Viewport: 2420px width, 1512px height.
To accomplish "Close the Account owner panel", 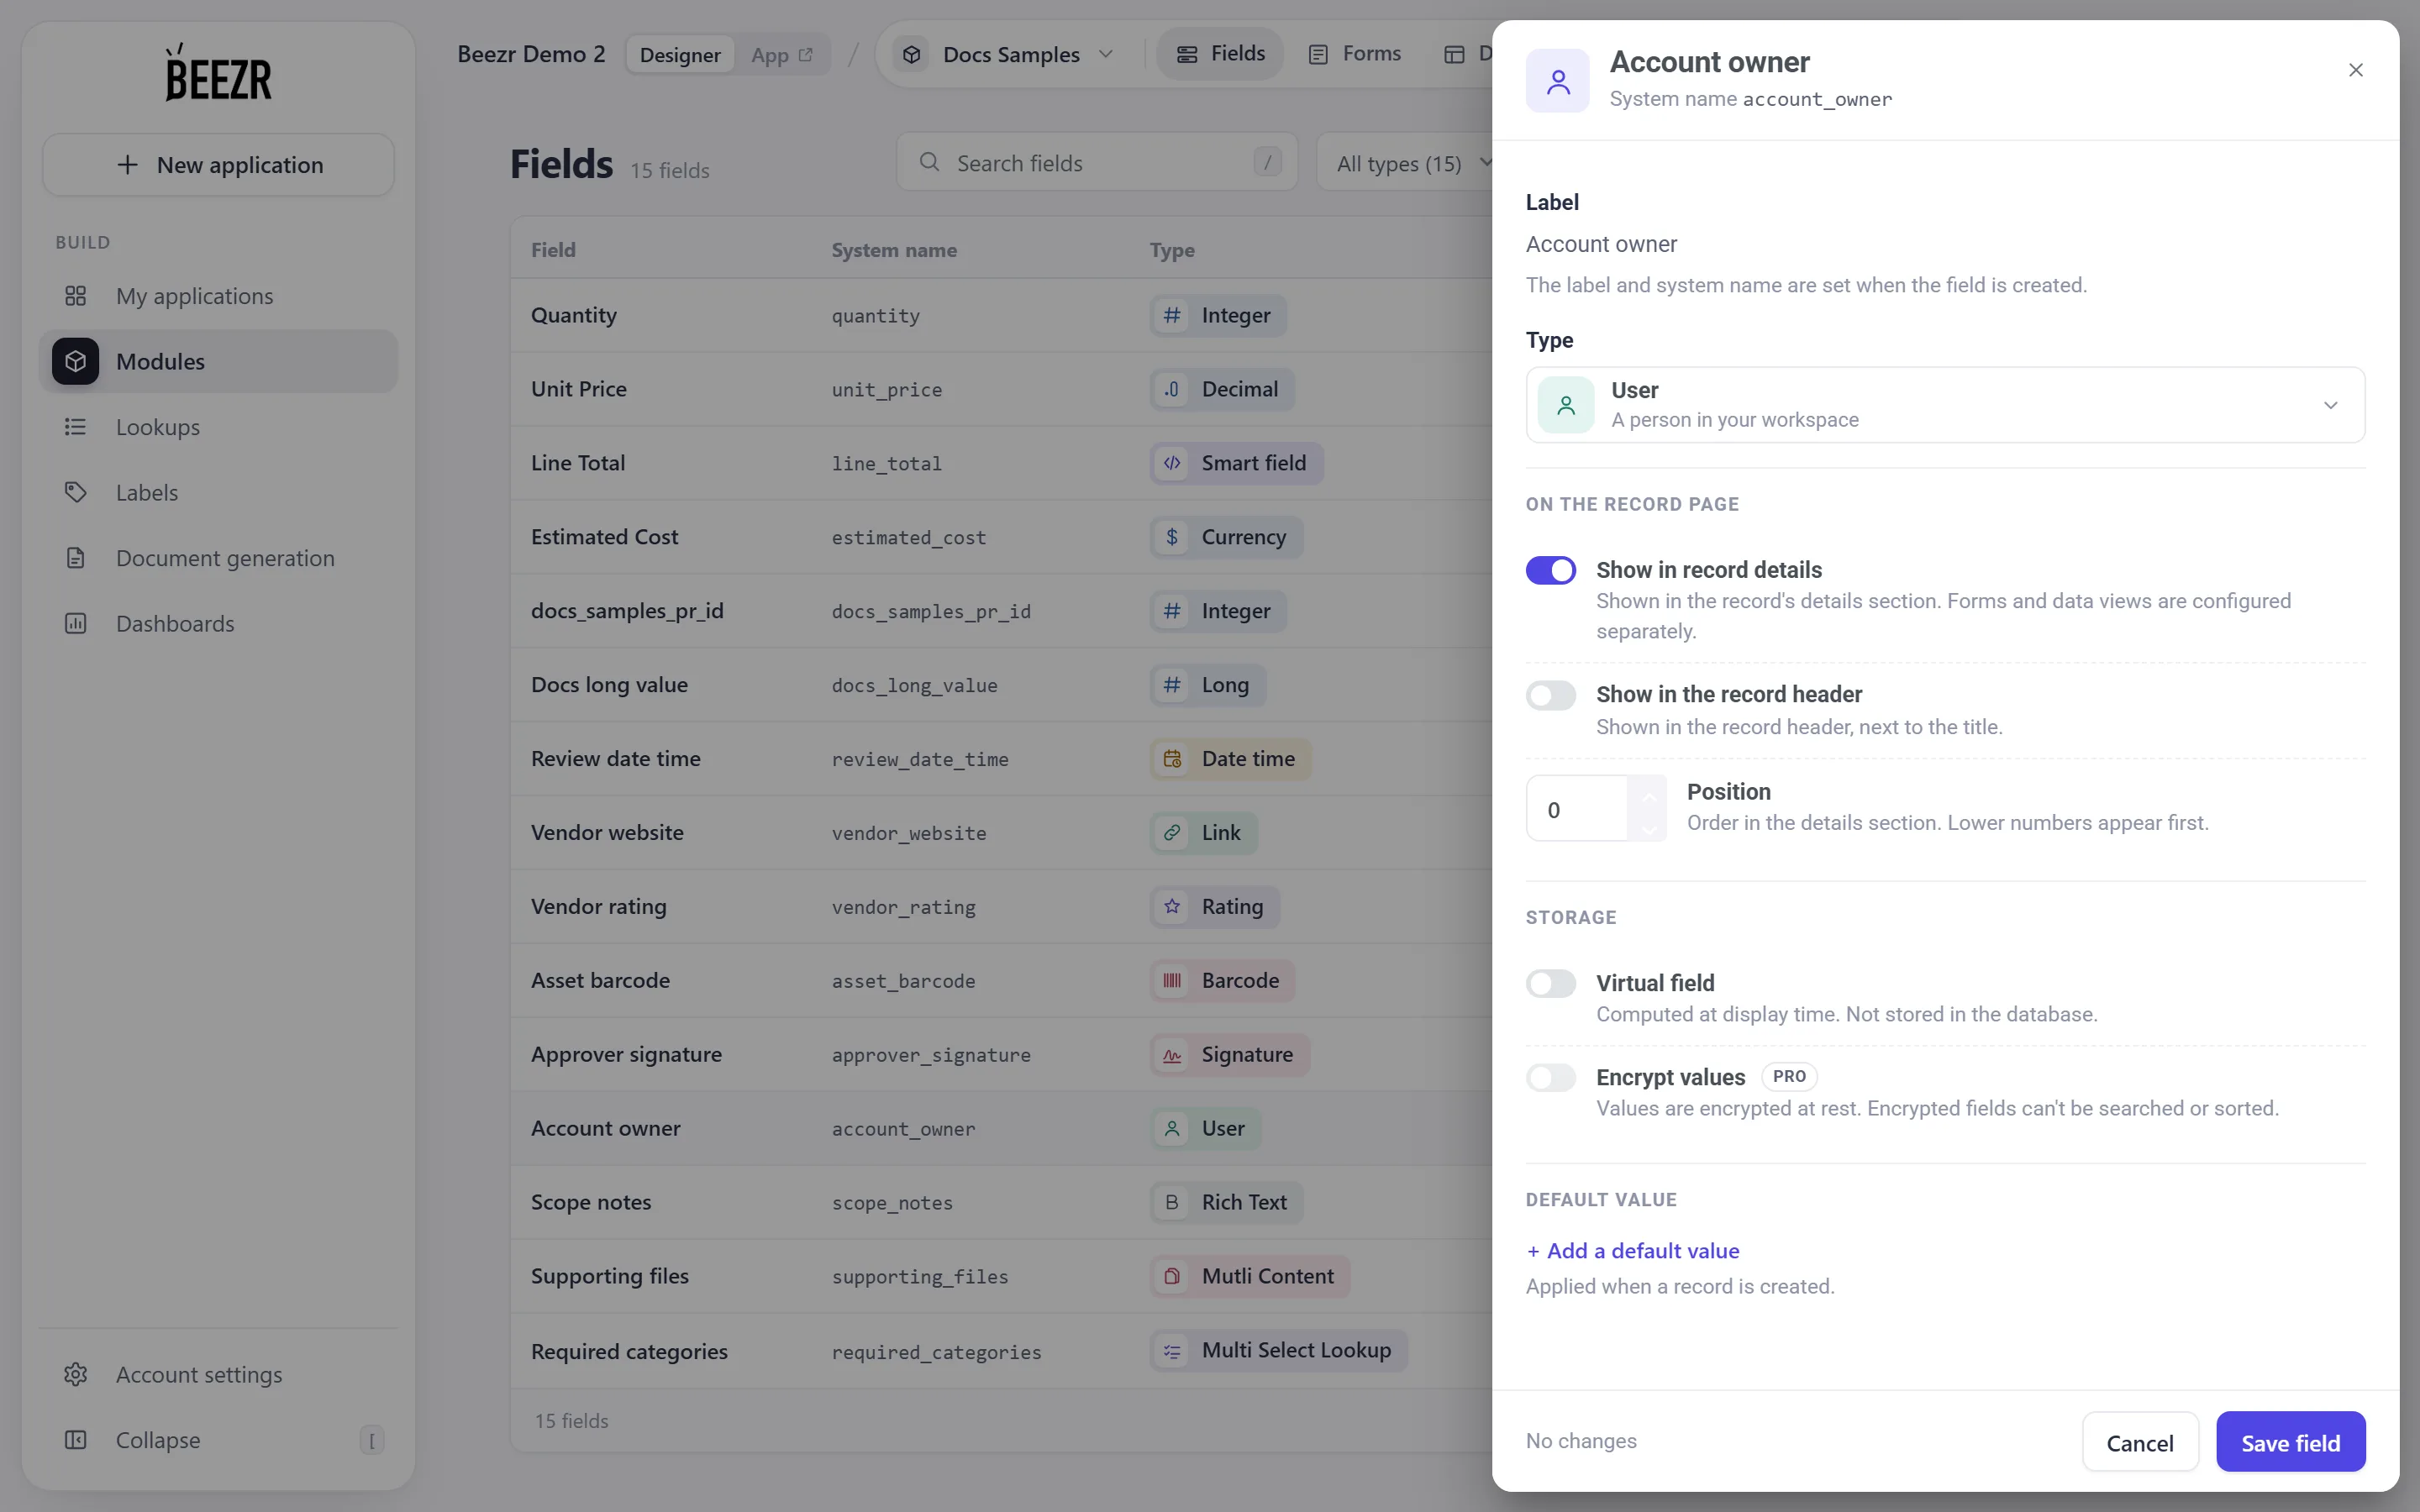I will [2356, 70].
